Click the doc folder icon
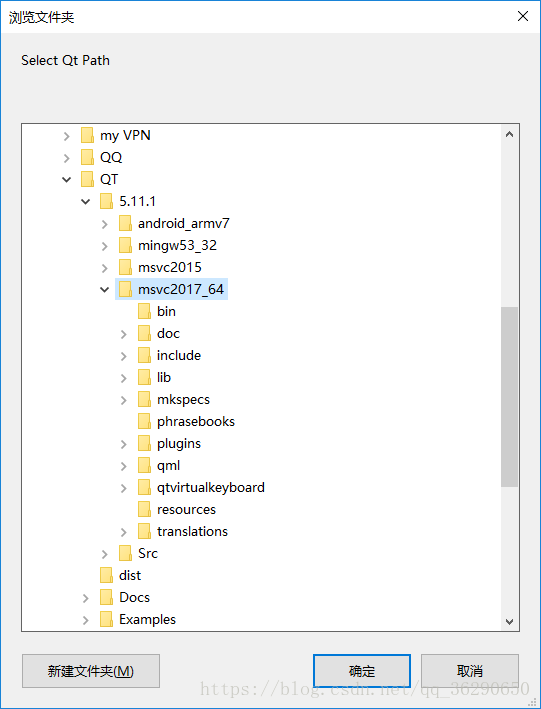This screenshot has height=709, width=541. tap(144, 333)
